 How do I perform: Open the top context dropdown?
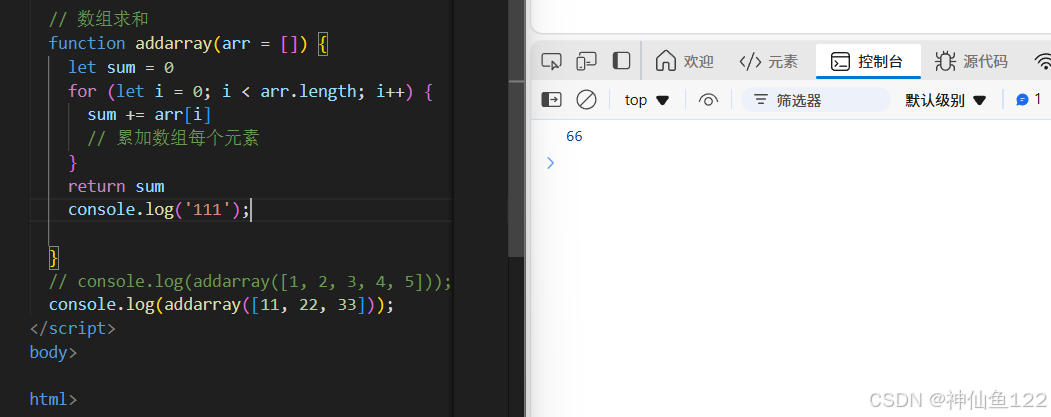(647, 100)
